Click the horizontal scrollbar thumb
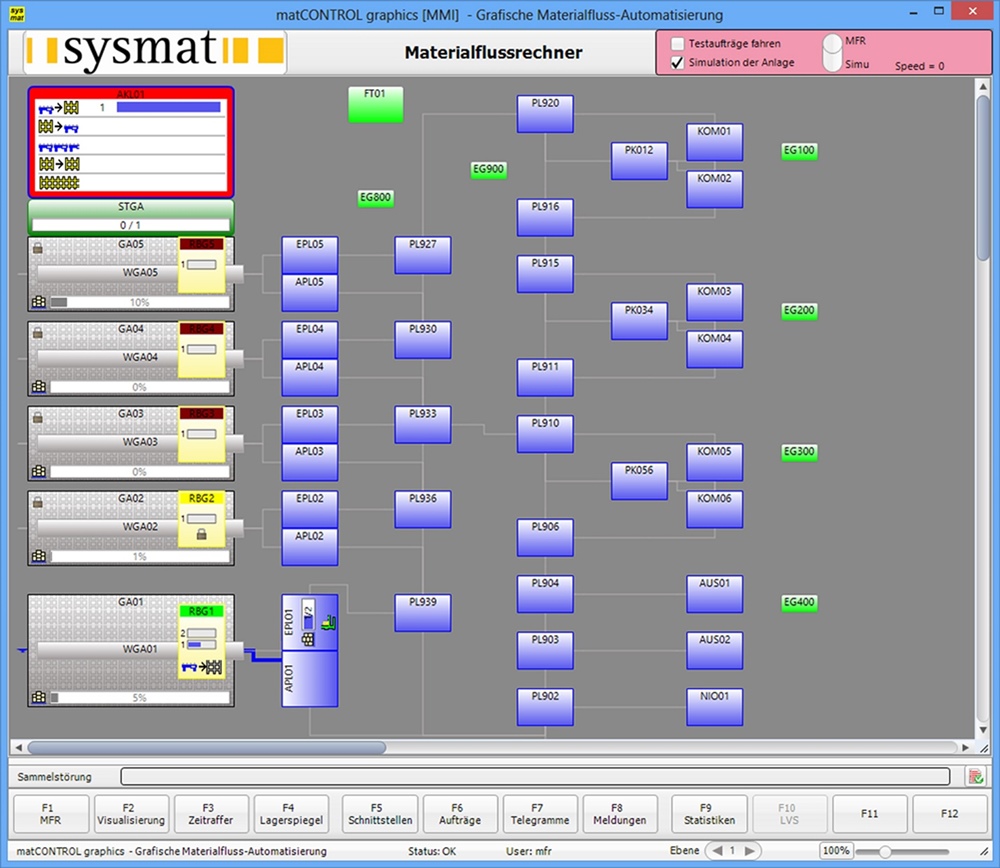The image size is (1000, 868). pos(207,747)
